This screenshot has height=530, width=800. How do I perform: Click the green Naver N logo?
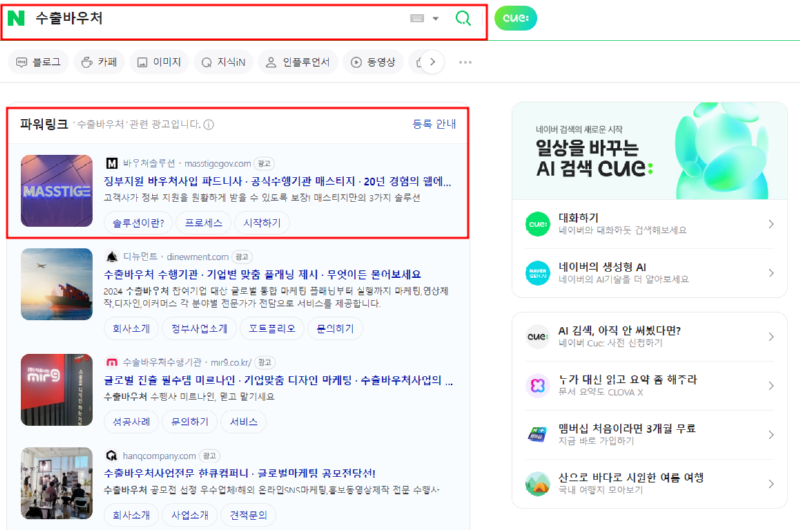[x=16, y=18]
